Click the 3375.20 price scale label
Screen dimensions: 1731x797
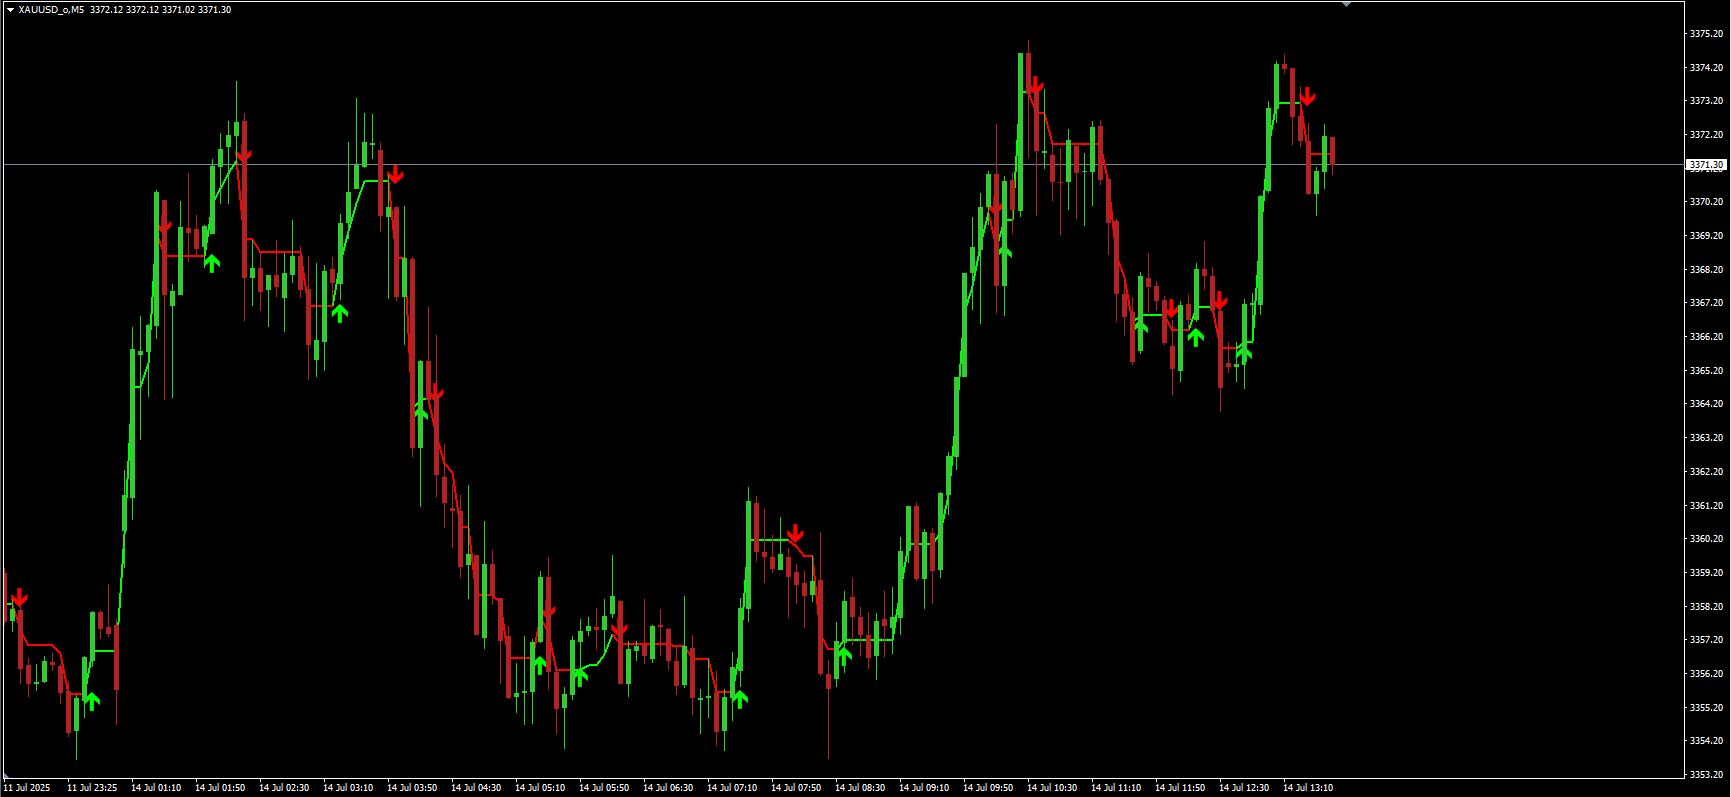tap(1706, 34)
